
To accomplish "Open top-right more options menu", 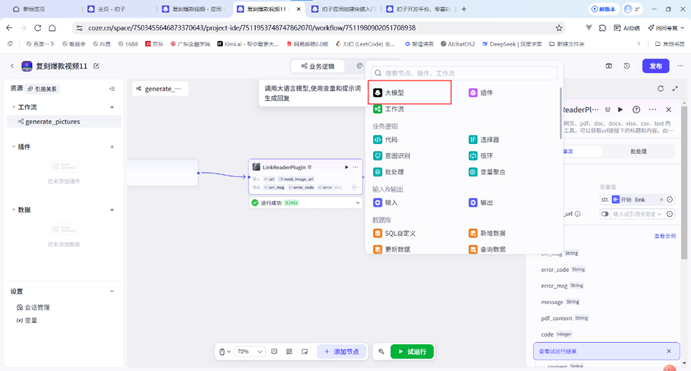I will coord(680,66).
